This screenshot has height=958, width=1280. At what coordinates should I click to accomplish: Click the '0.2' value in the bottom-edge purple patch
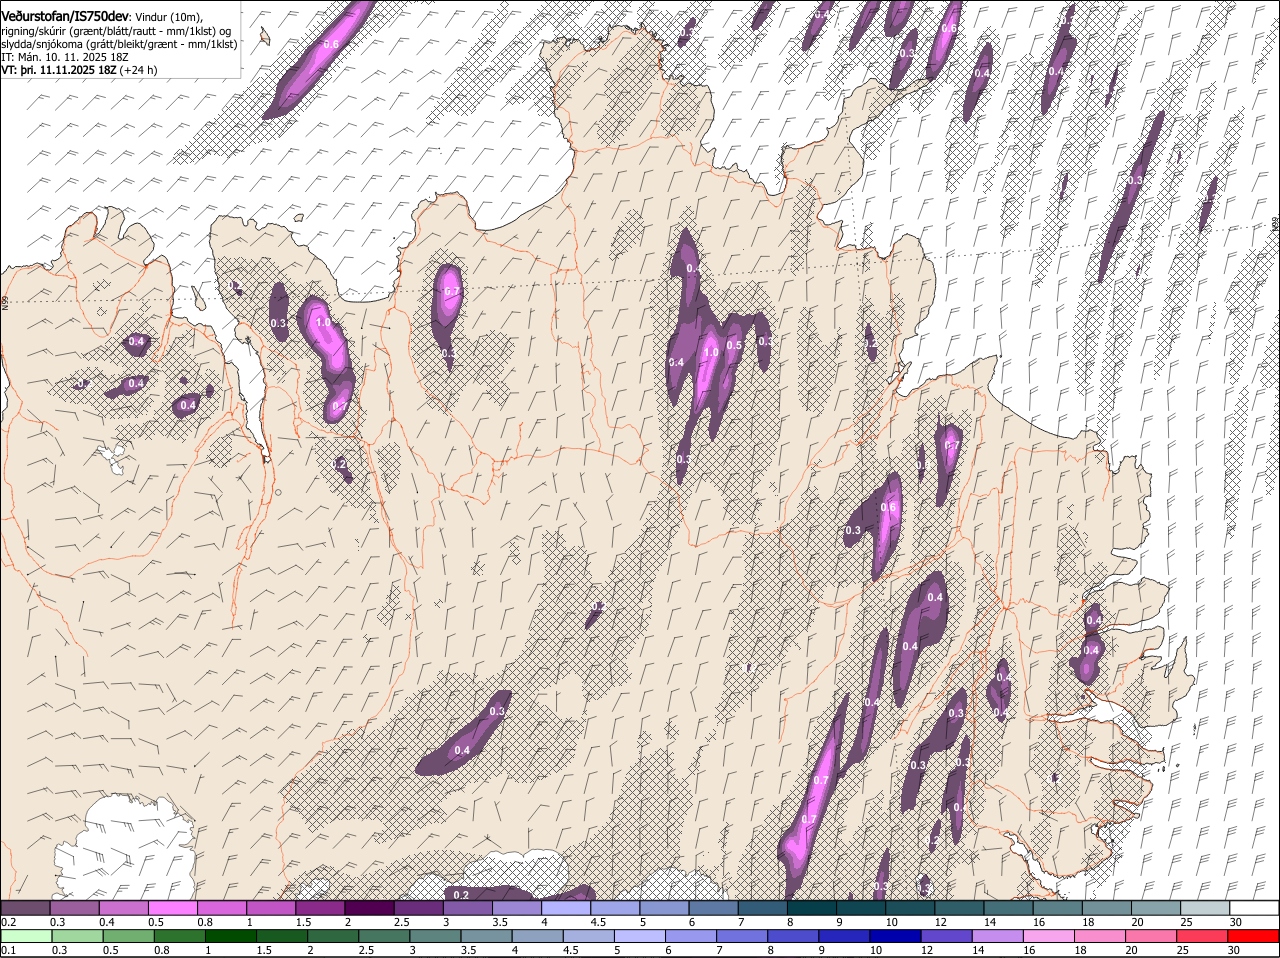[x=461, y=894]
